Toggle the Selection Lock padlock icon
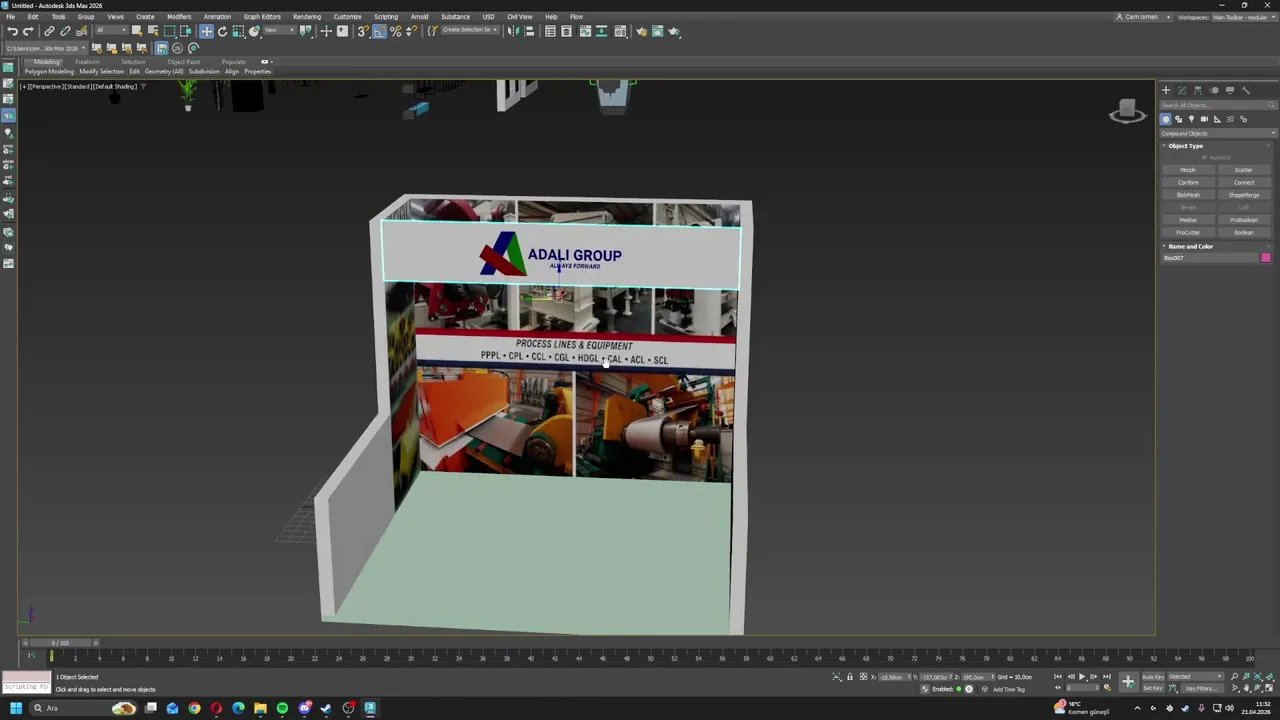The width and height of the screenshot is (1280, 720). tap(850, 677)
